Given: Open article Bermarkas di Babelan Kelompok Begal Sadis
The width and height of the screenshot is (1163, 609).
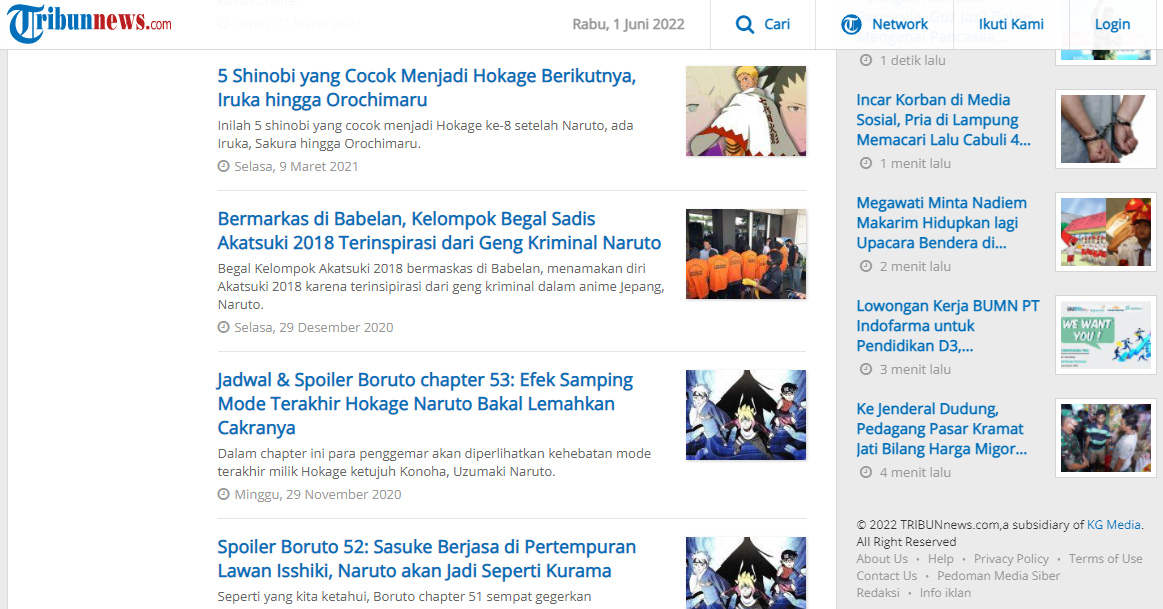Looking at the screenshot, I should 439,231.
